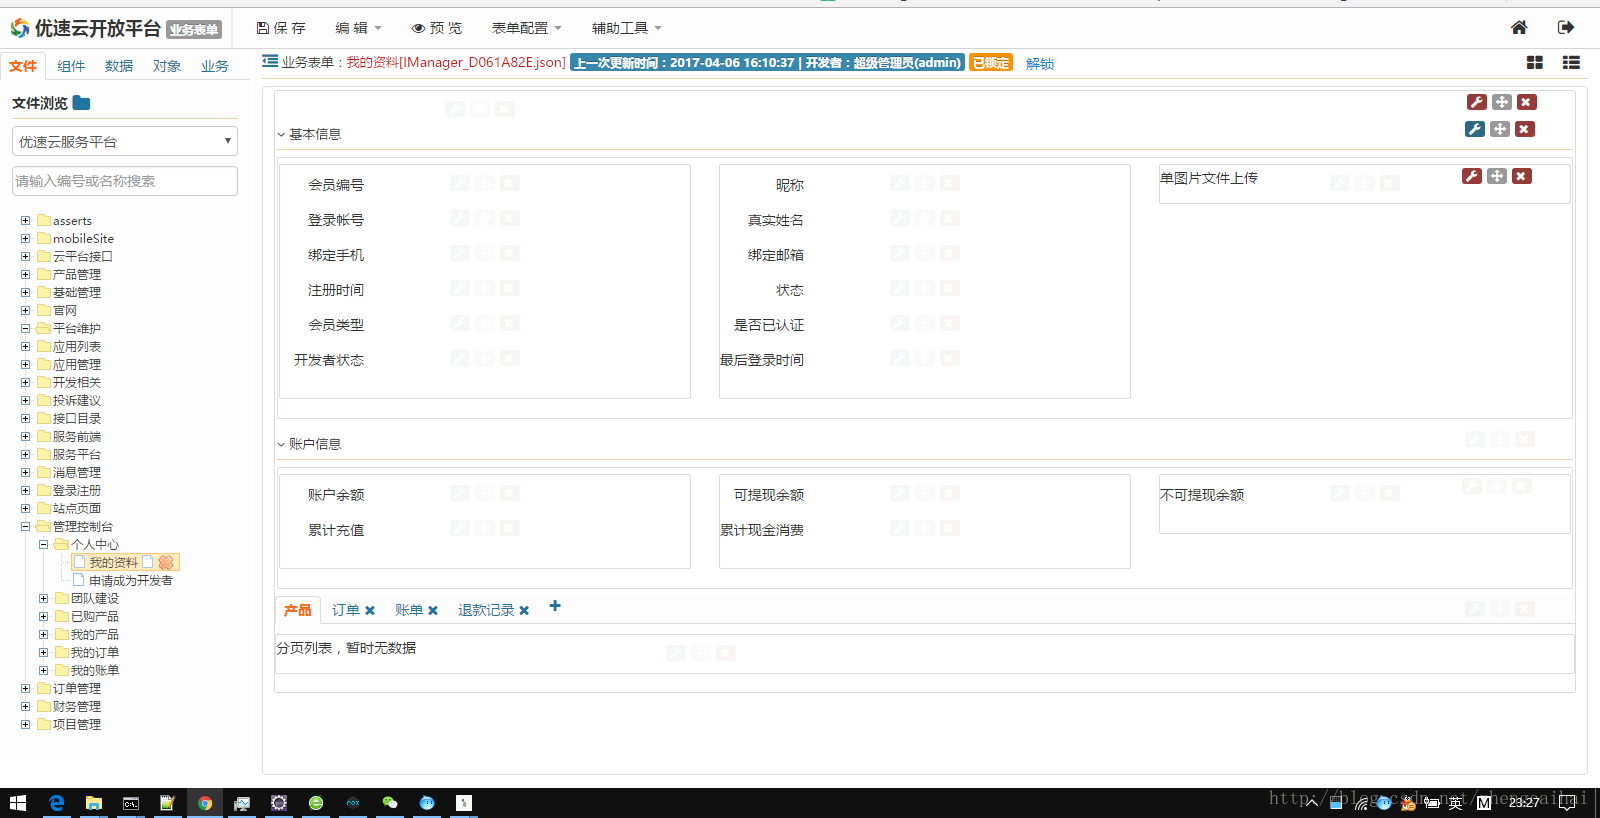This screenshot has width=1600, height=818.
Task: Collapse the 基本信息 section
Action: 281,134
